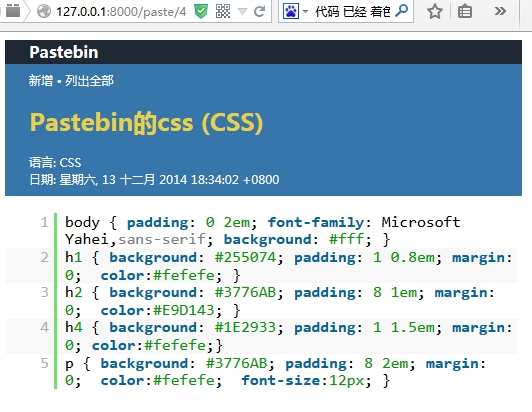Click the #3776AB value in p rule
Screen dimensions: 532x412
(236, 363)
